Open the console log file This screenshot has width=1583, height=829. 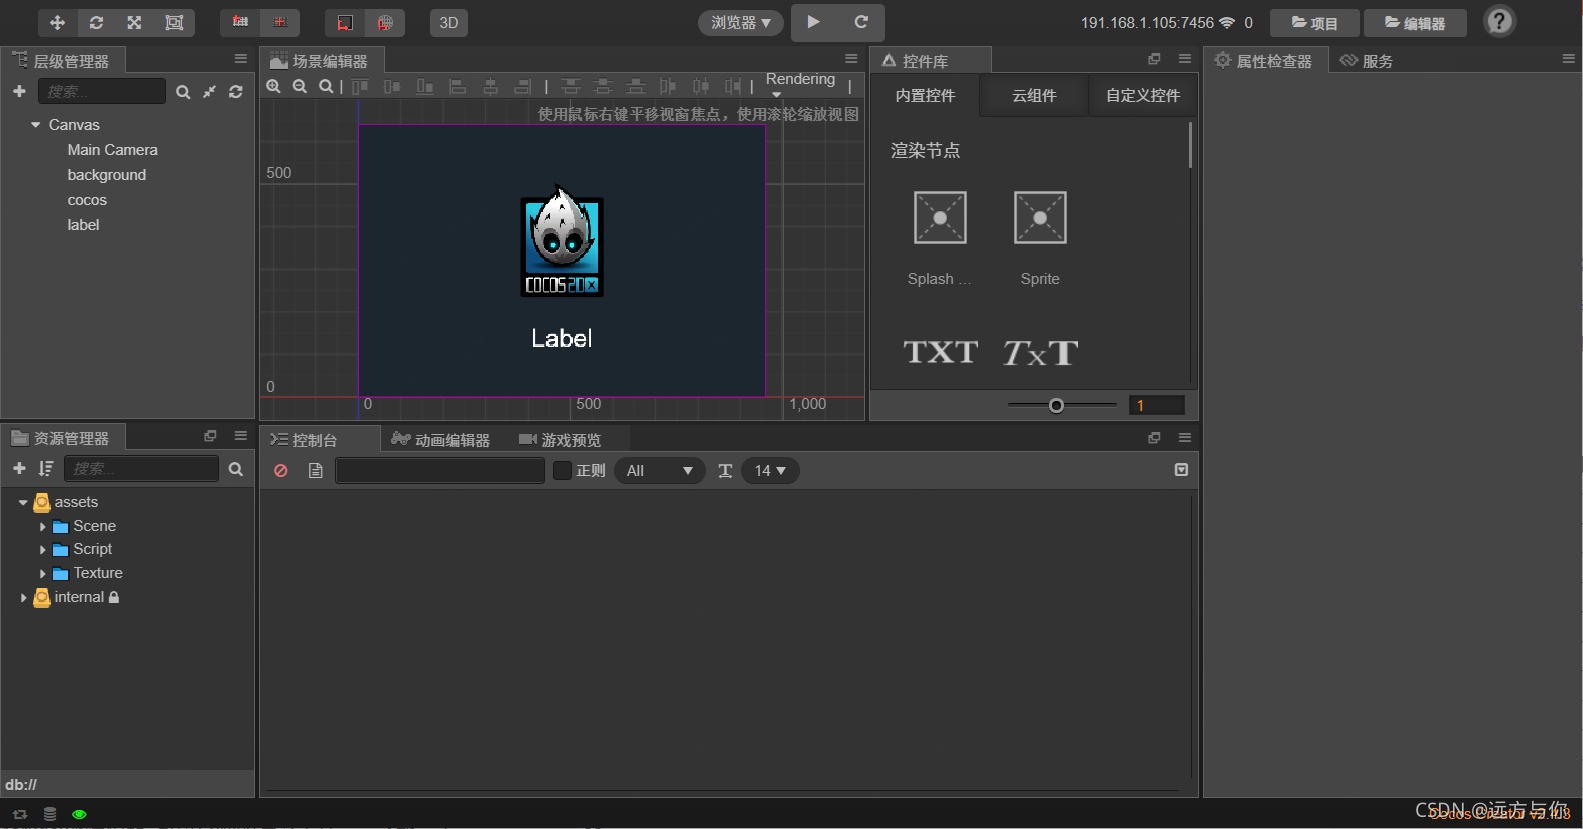coord(316,471)
